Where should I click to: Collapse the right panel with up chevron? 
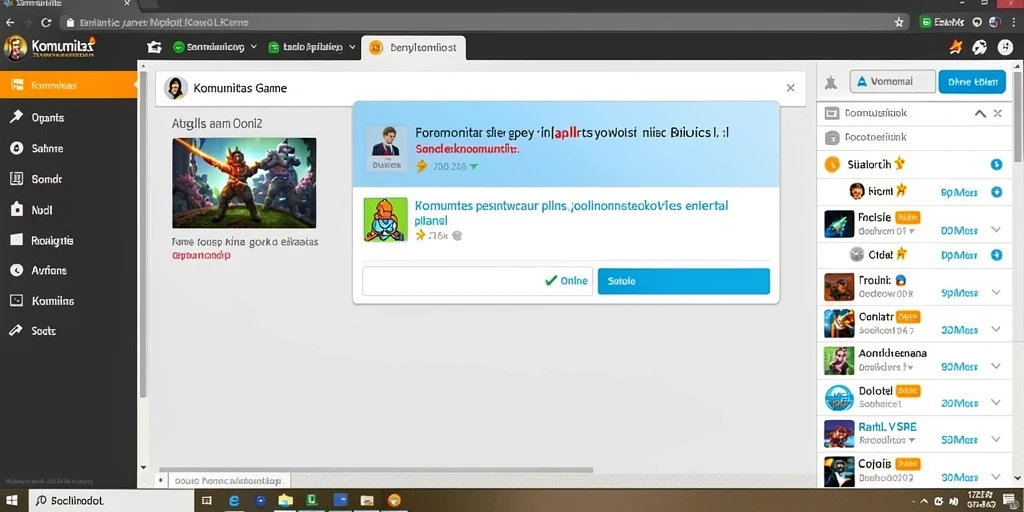pyautogui.click(x=980, y=113)
